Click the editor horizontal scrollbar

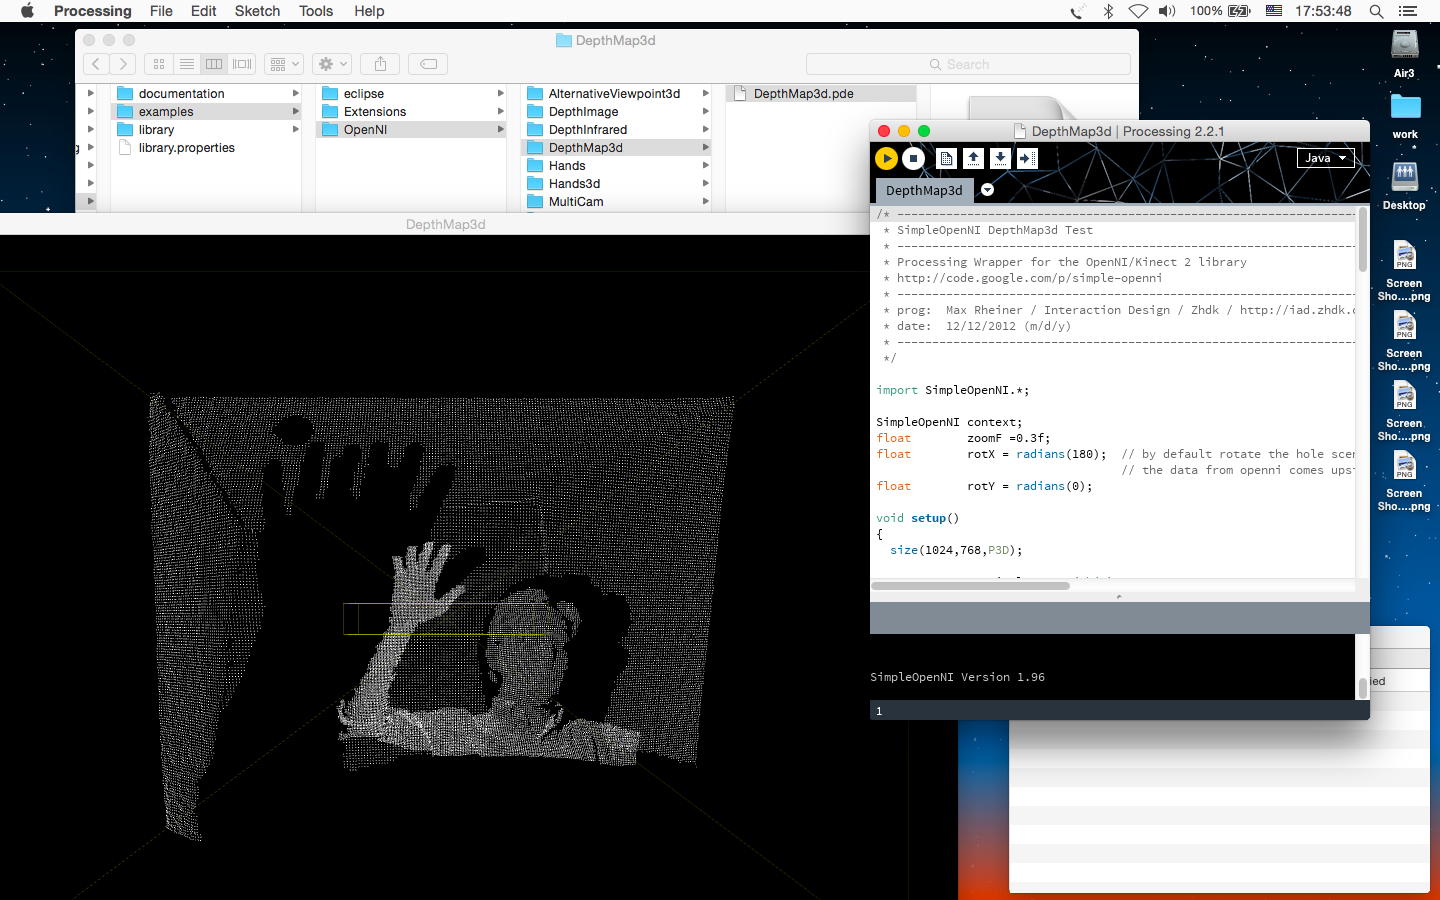(971, 585)
